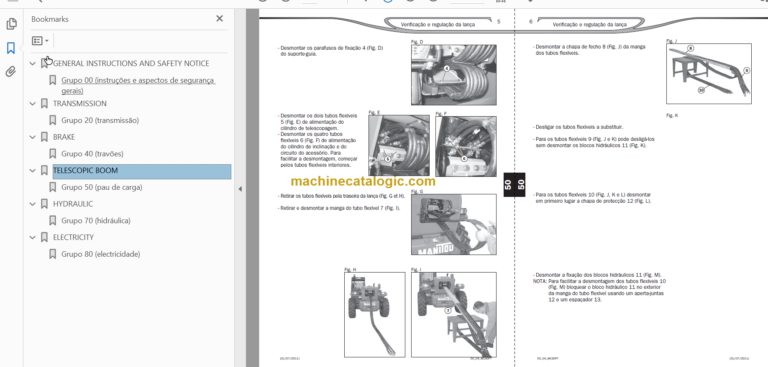Click the Bookmarks panel icon in sidebar
The height and width of the screenshot is (367, 768).
pyautogui.click(x=11, y=48)
